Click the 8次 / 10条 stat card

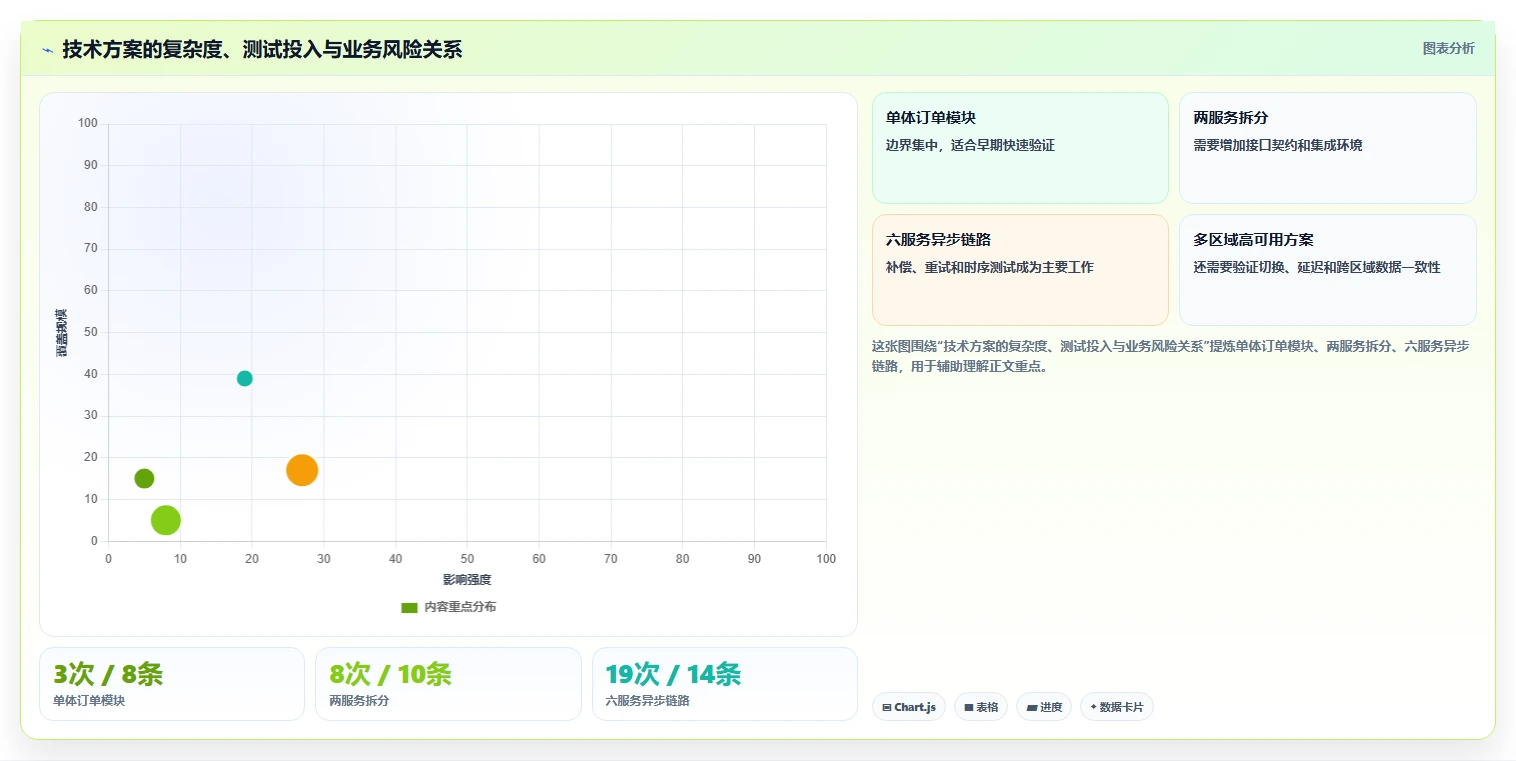click(x=448, y=684)
